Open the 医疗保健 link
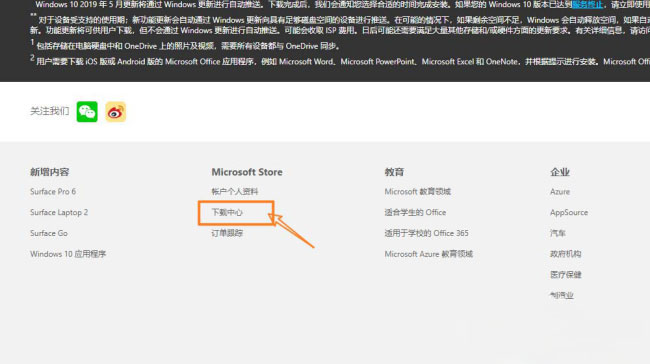Screen dimensions: 650x364 565,274
